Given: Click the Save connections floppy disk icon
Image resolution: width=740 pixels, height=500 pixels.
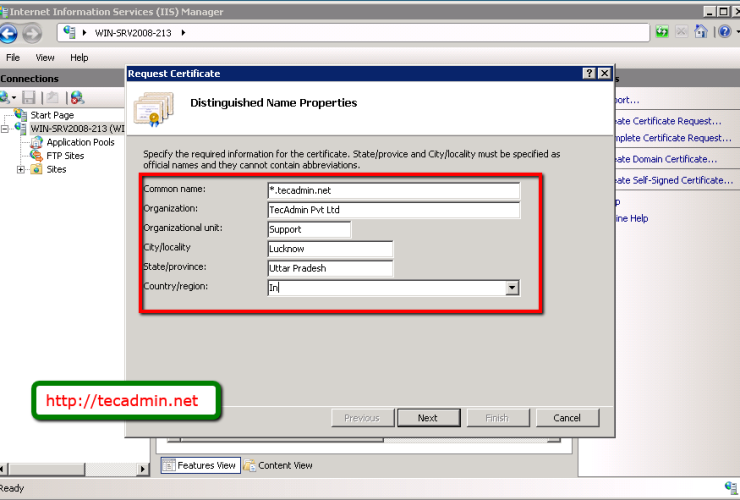Looking at the screenshot, I should point(29,97).
